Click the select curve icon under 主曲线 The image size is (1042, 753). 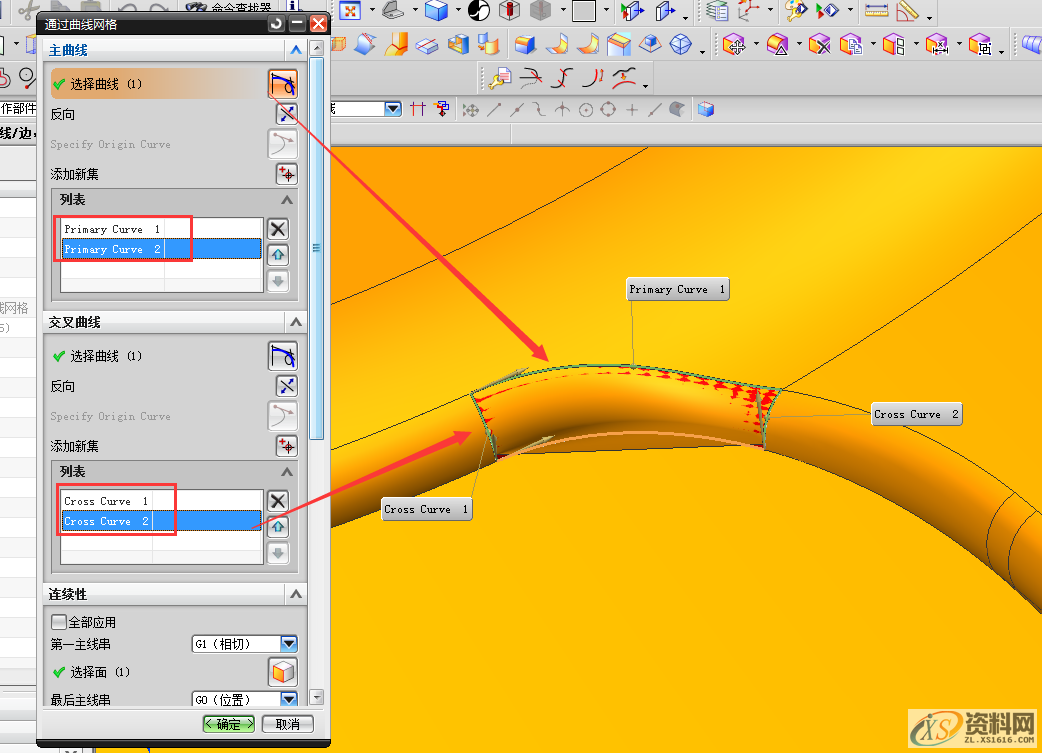point(283,84)
